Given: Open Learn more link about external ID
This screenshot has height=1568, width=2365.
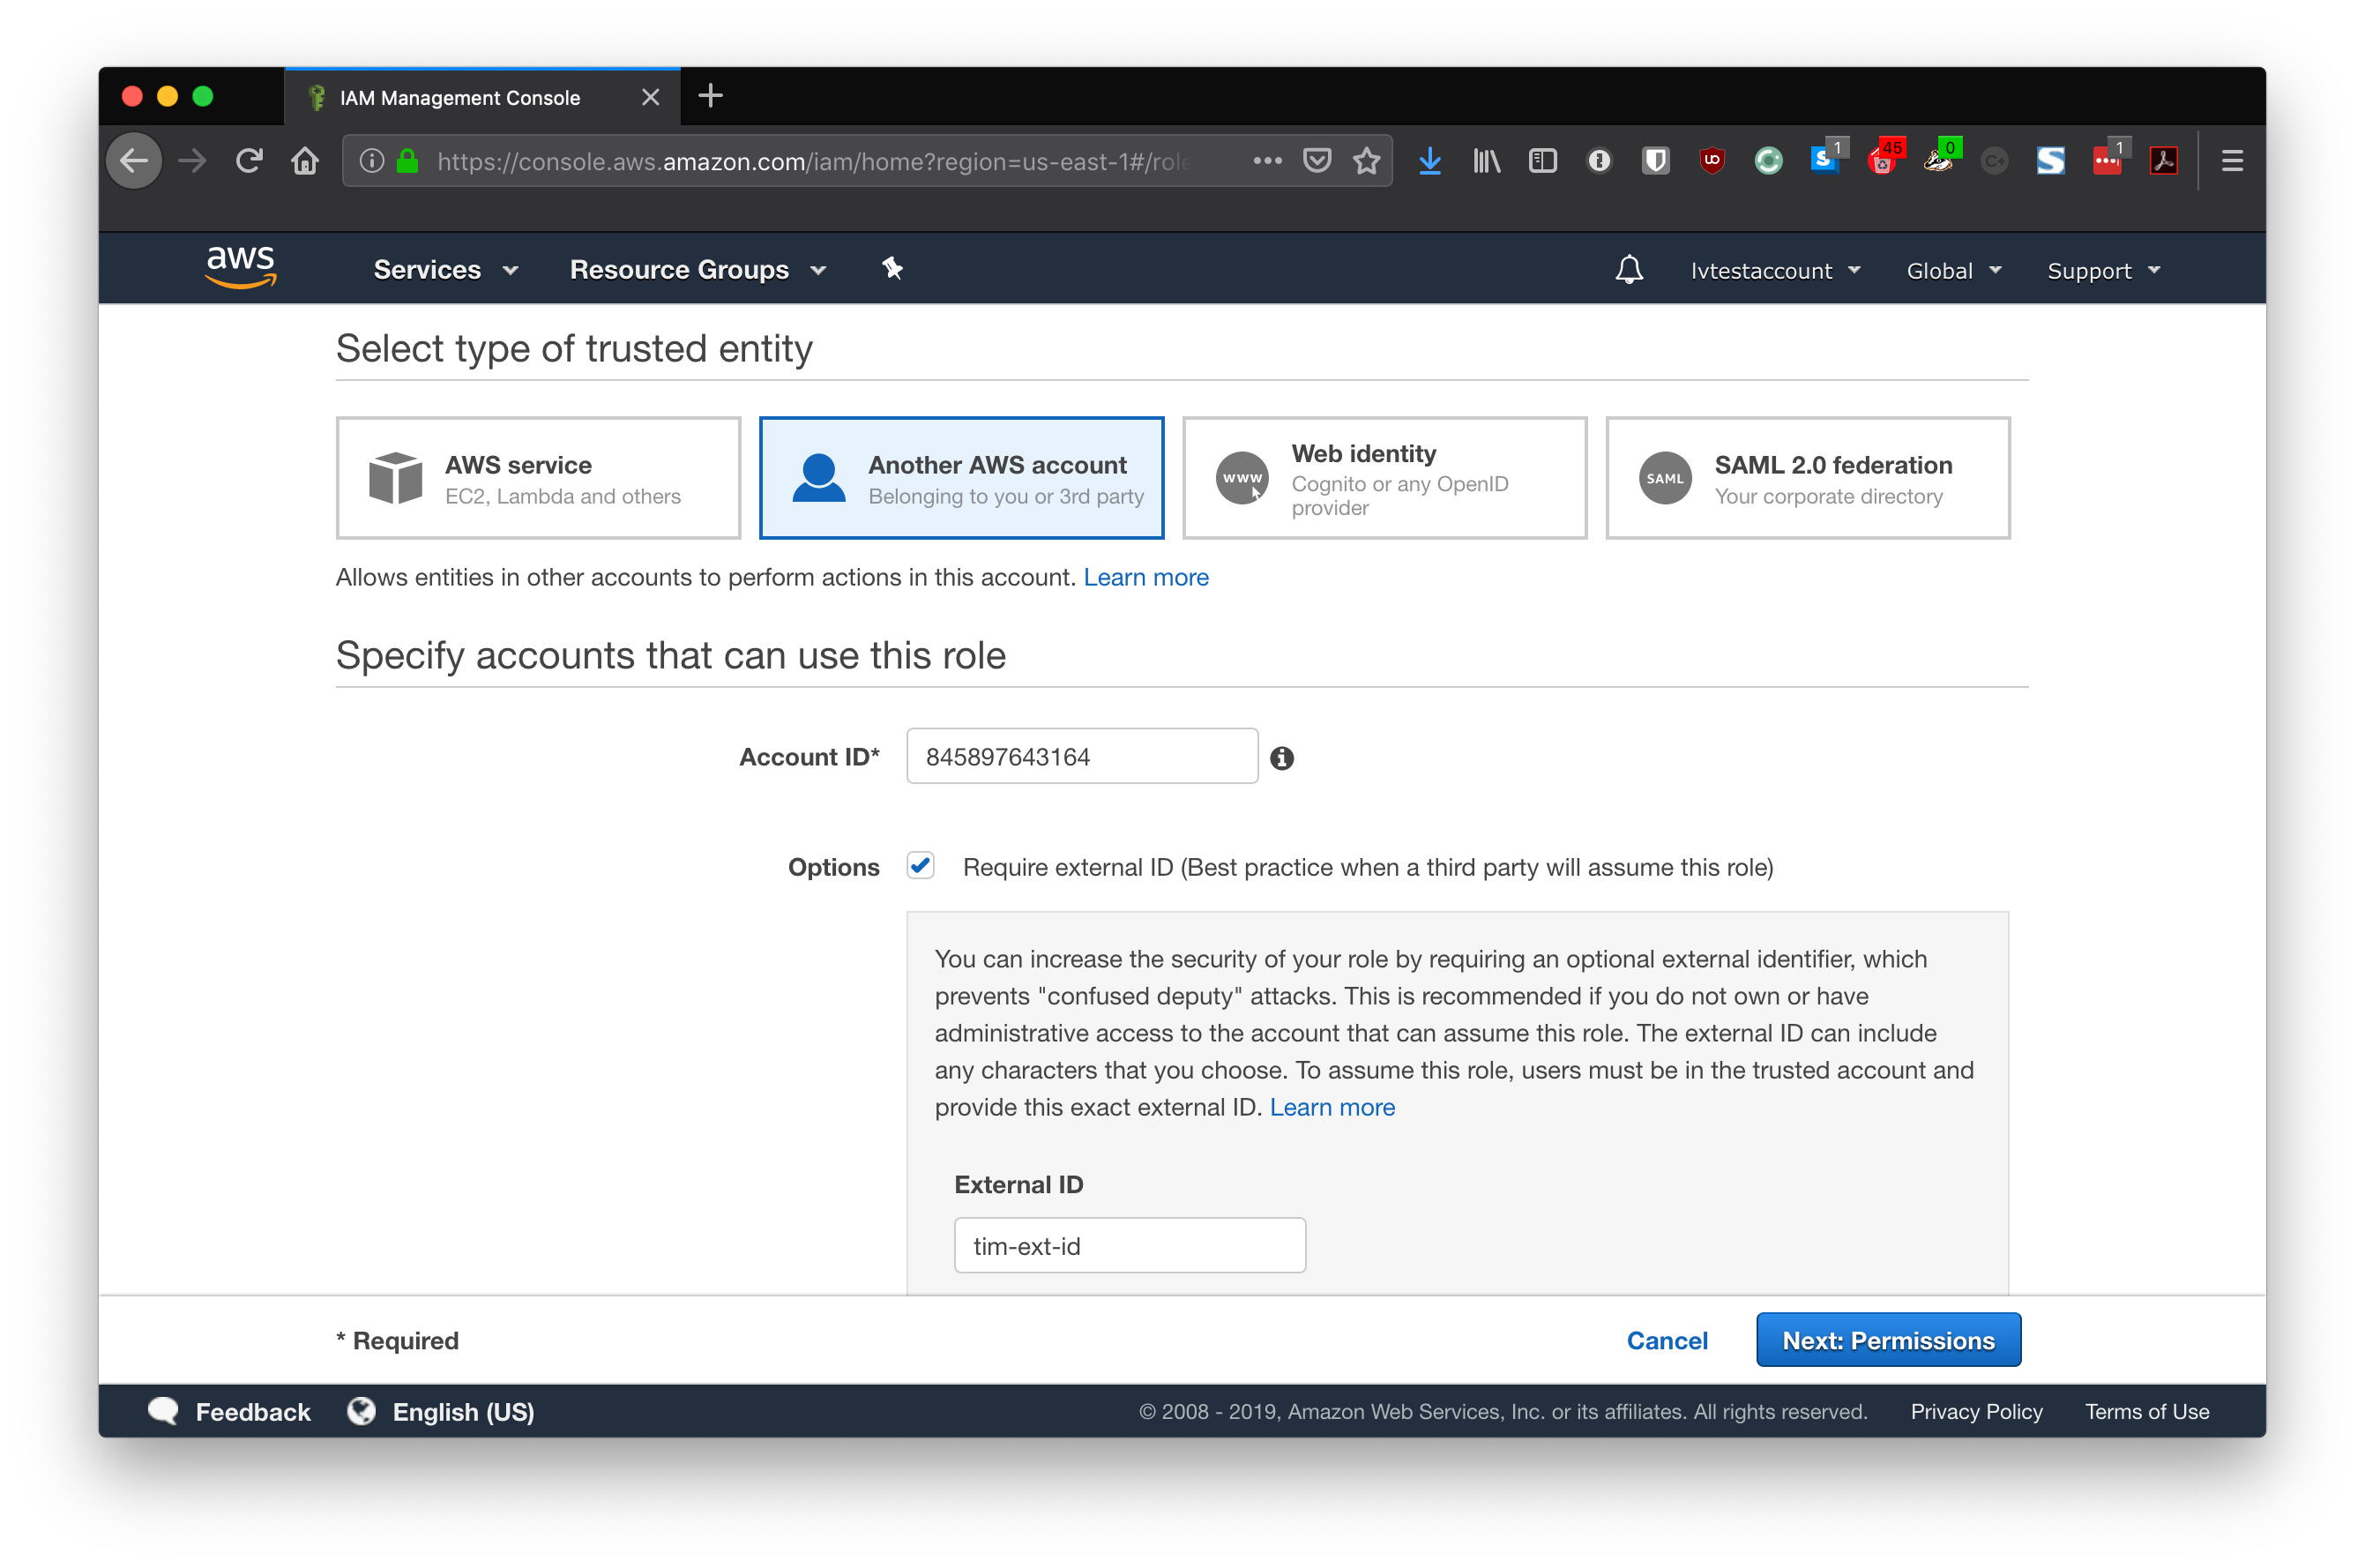Looking at the screenshot, I should [x=1332, y=1107].
